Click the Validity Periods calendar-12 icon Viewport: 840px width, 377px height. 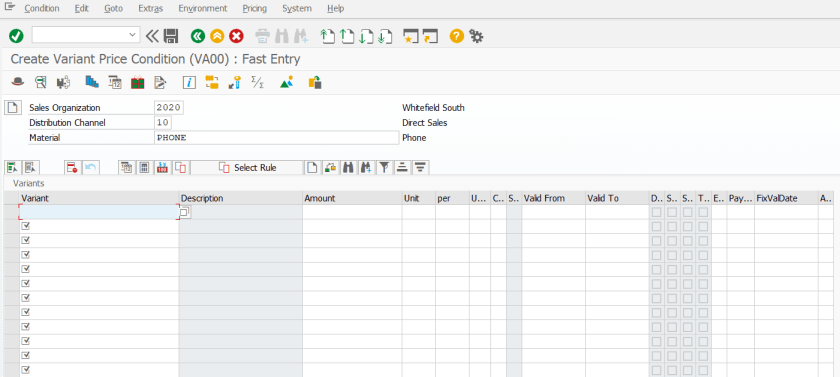pos(115,82)
